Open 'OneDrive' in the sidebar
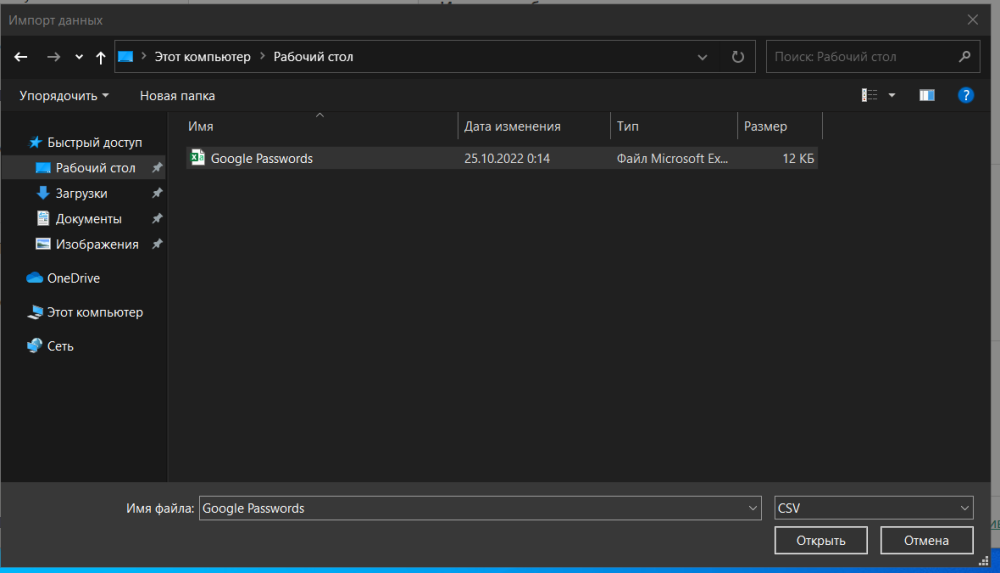The image size is (1000, 573). (x=63, y=278)
